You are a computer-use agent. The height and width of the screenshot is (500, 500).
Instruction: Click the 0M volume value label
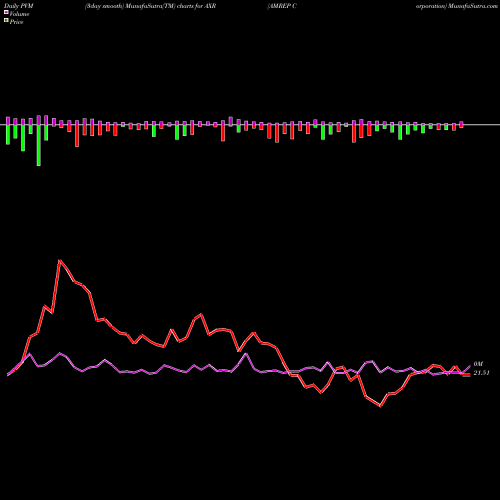pos(478,364)
